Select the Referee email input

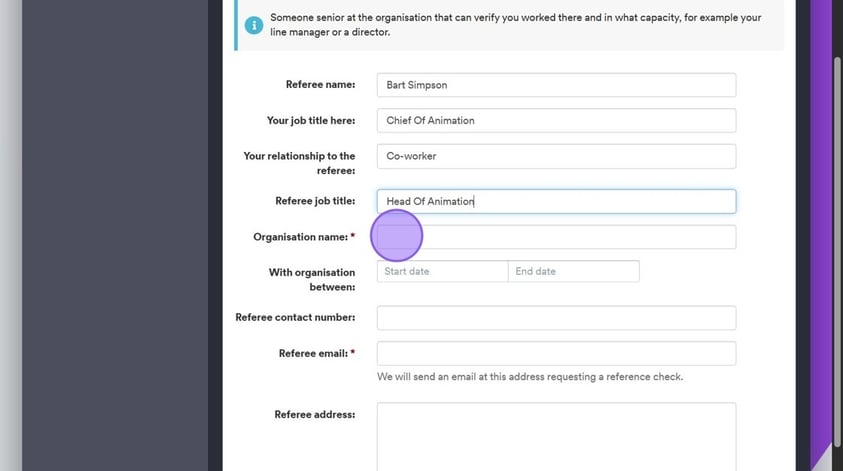(555, 353)
